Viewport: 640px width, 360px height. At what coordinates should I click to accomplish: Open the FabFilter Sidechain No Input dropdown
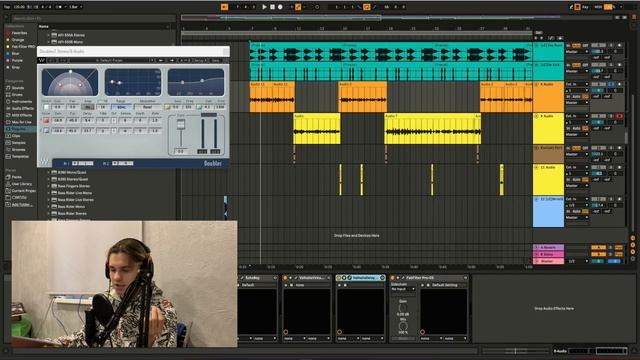pyautogui.click(x=403, y=289)
